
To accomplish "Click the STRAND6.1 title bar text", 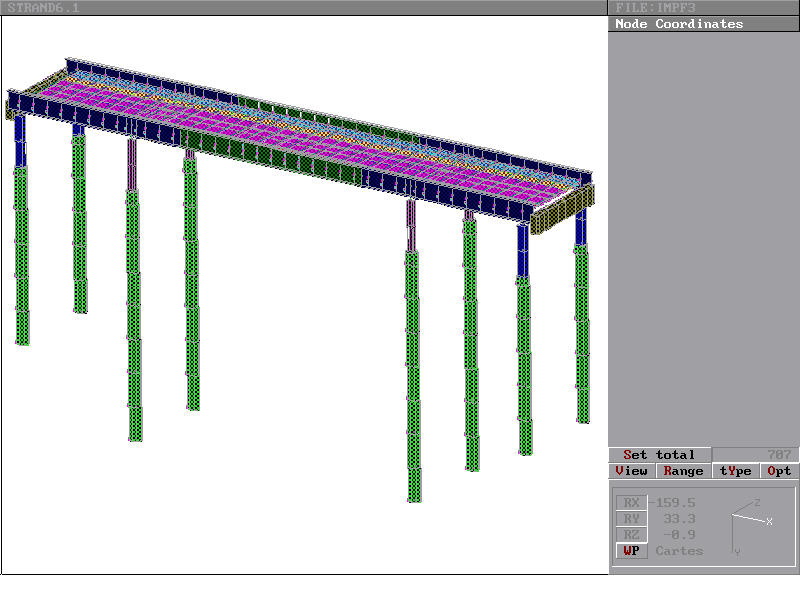I will [43, 8].
